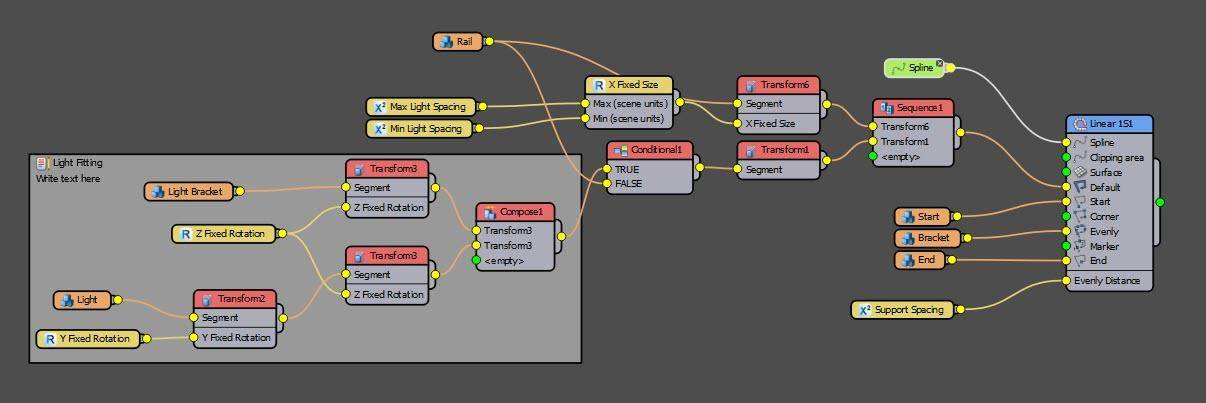
Task: Click the Light Fitting note icon
Action: click(x=42, y=163)
